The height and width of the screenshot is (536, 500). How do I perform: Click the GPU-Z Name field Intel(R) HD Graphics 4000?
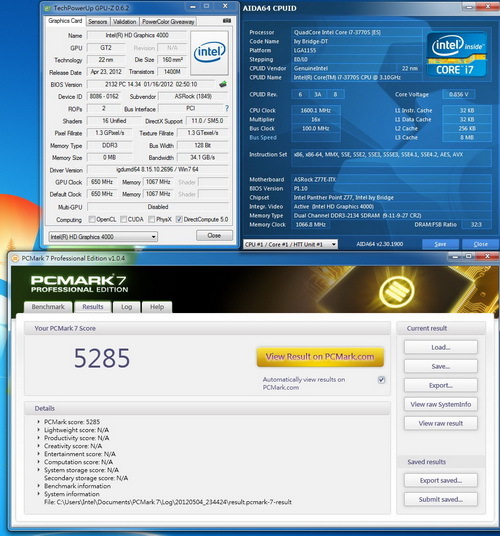[137, 35]
